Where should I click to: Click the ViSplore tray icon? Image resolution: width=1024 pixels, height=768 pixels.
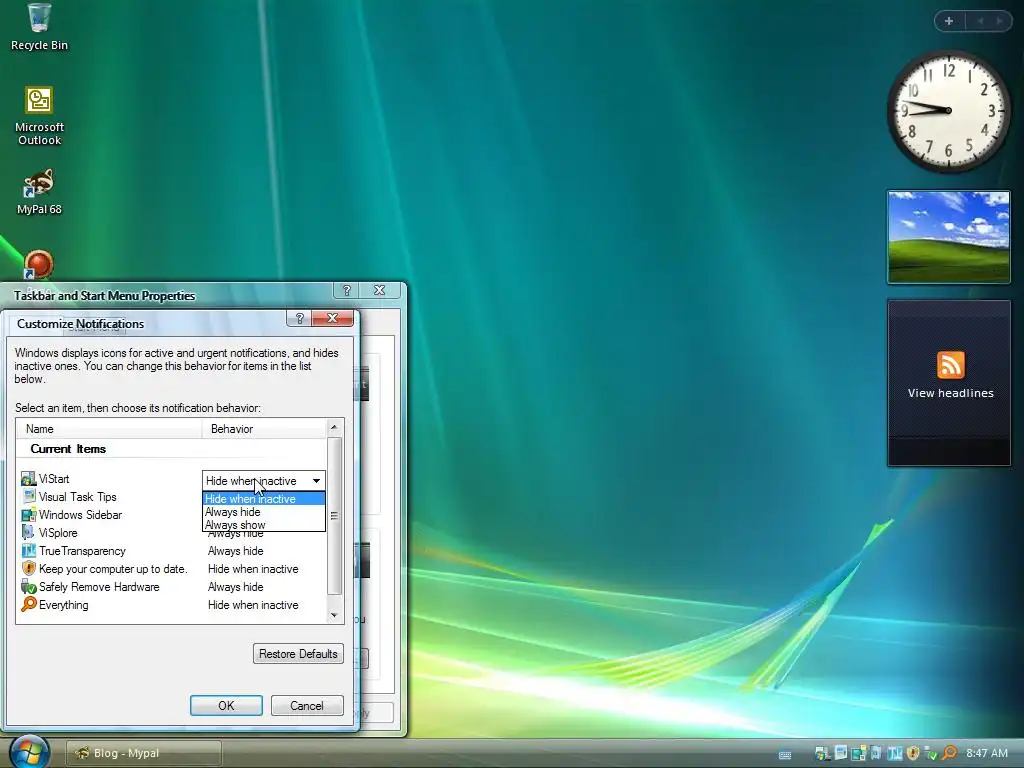pos(876,753)
